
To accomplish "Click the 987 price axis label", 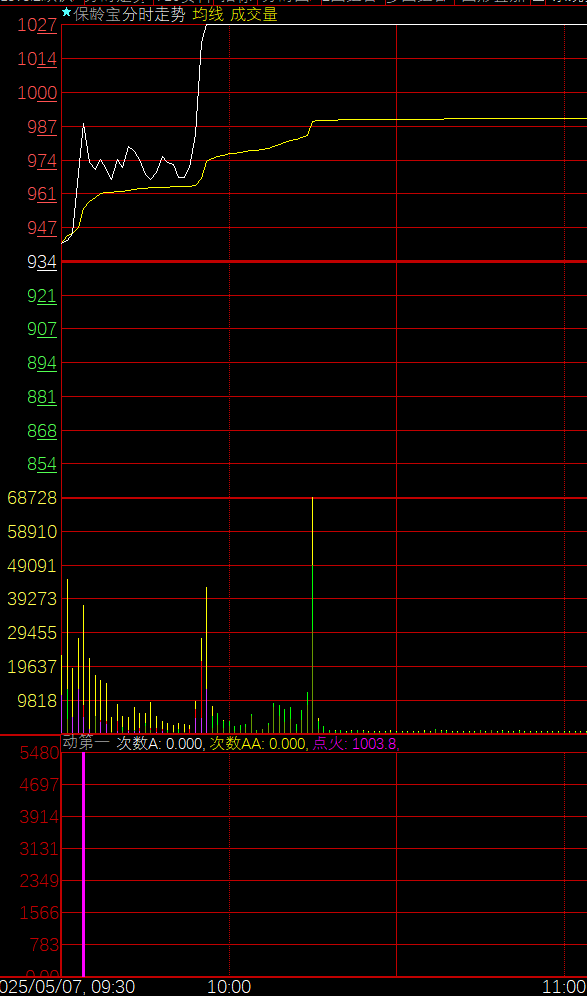I will 42,127.
